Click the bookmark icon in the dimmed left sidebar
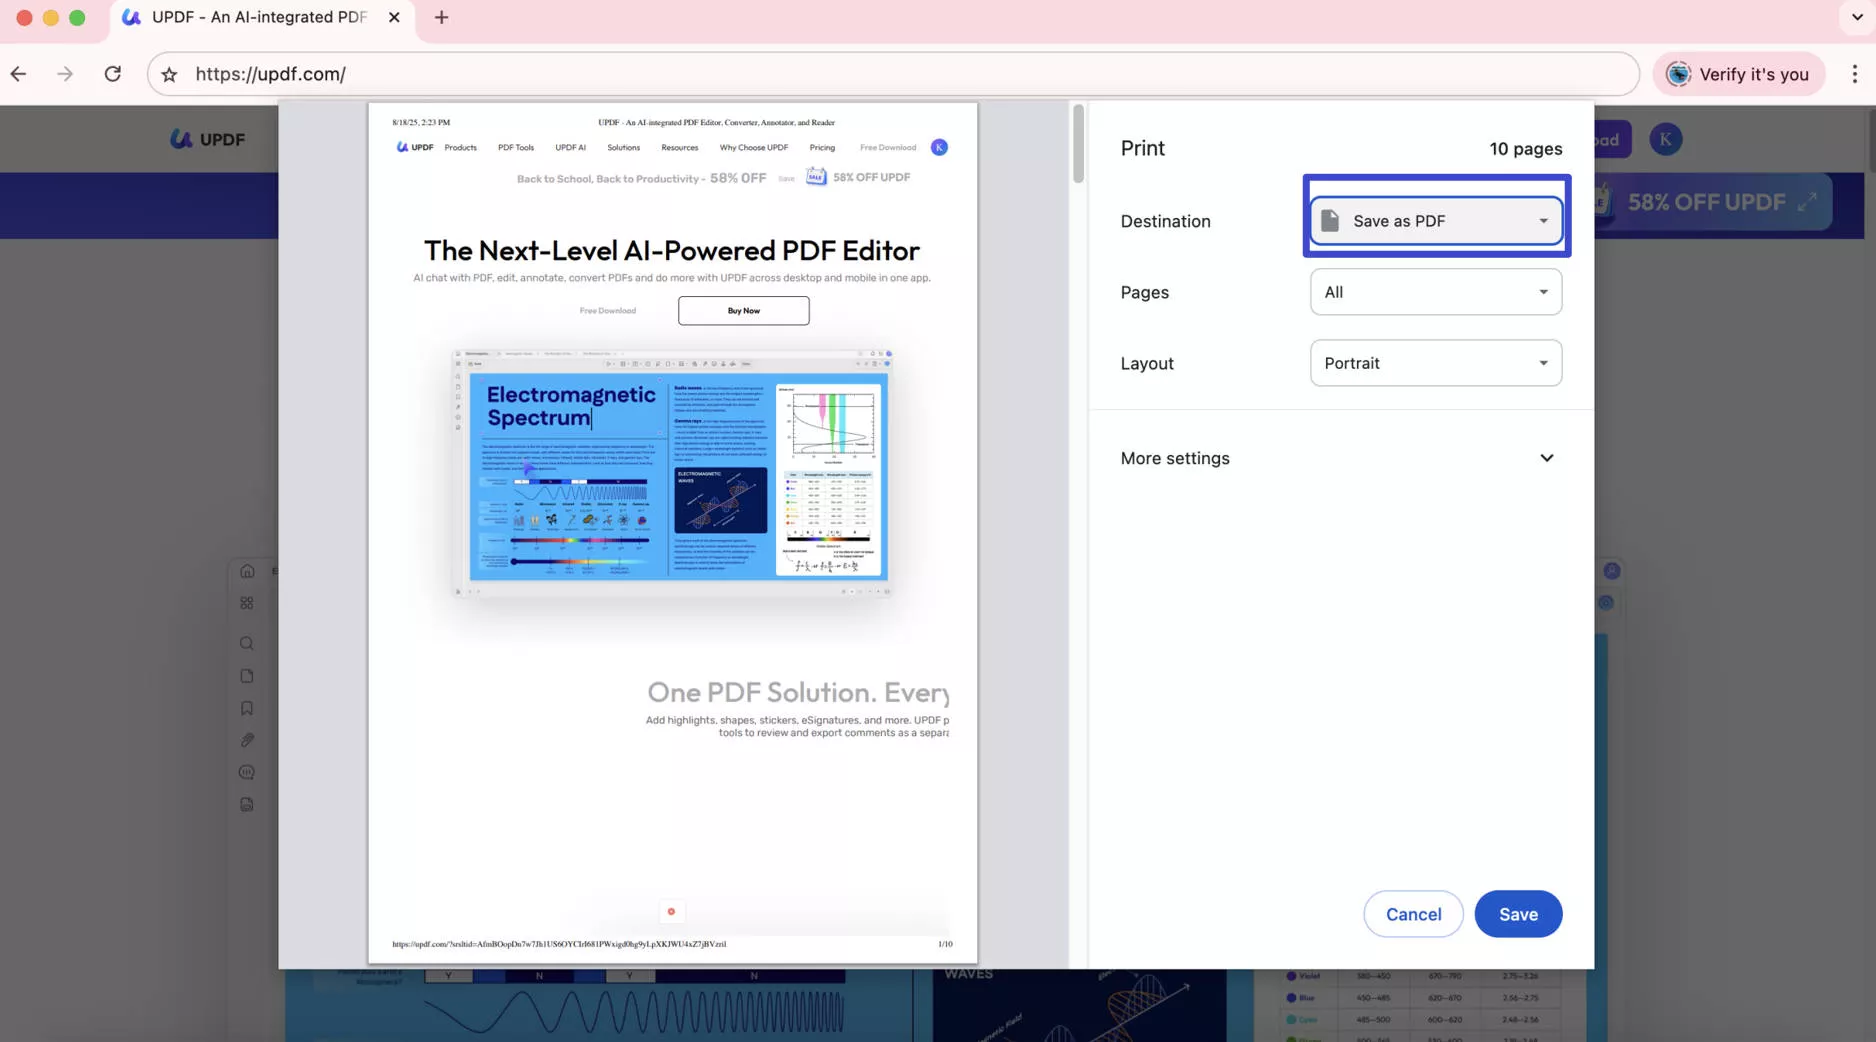 (247, 708)
